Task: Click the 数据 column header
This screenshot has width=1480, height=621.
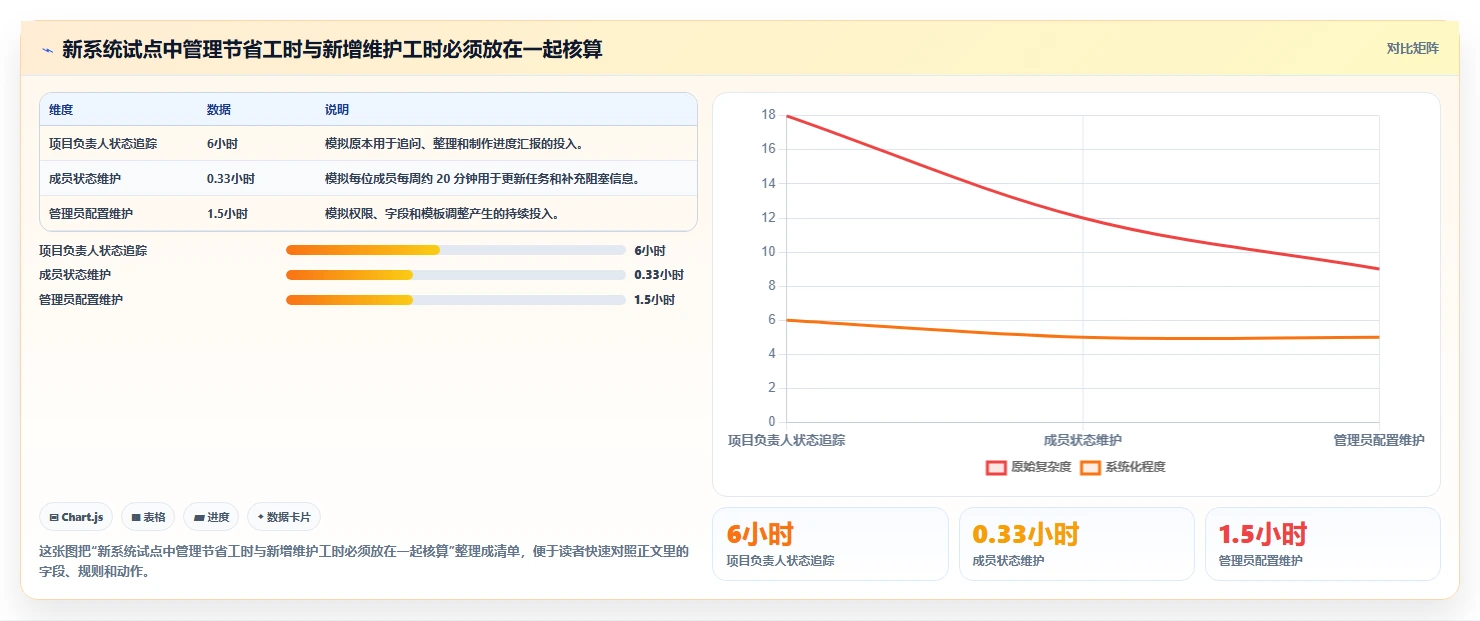Action: 219,110
